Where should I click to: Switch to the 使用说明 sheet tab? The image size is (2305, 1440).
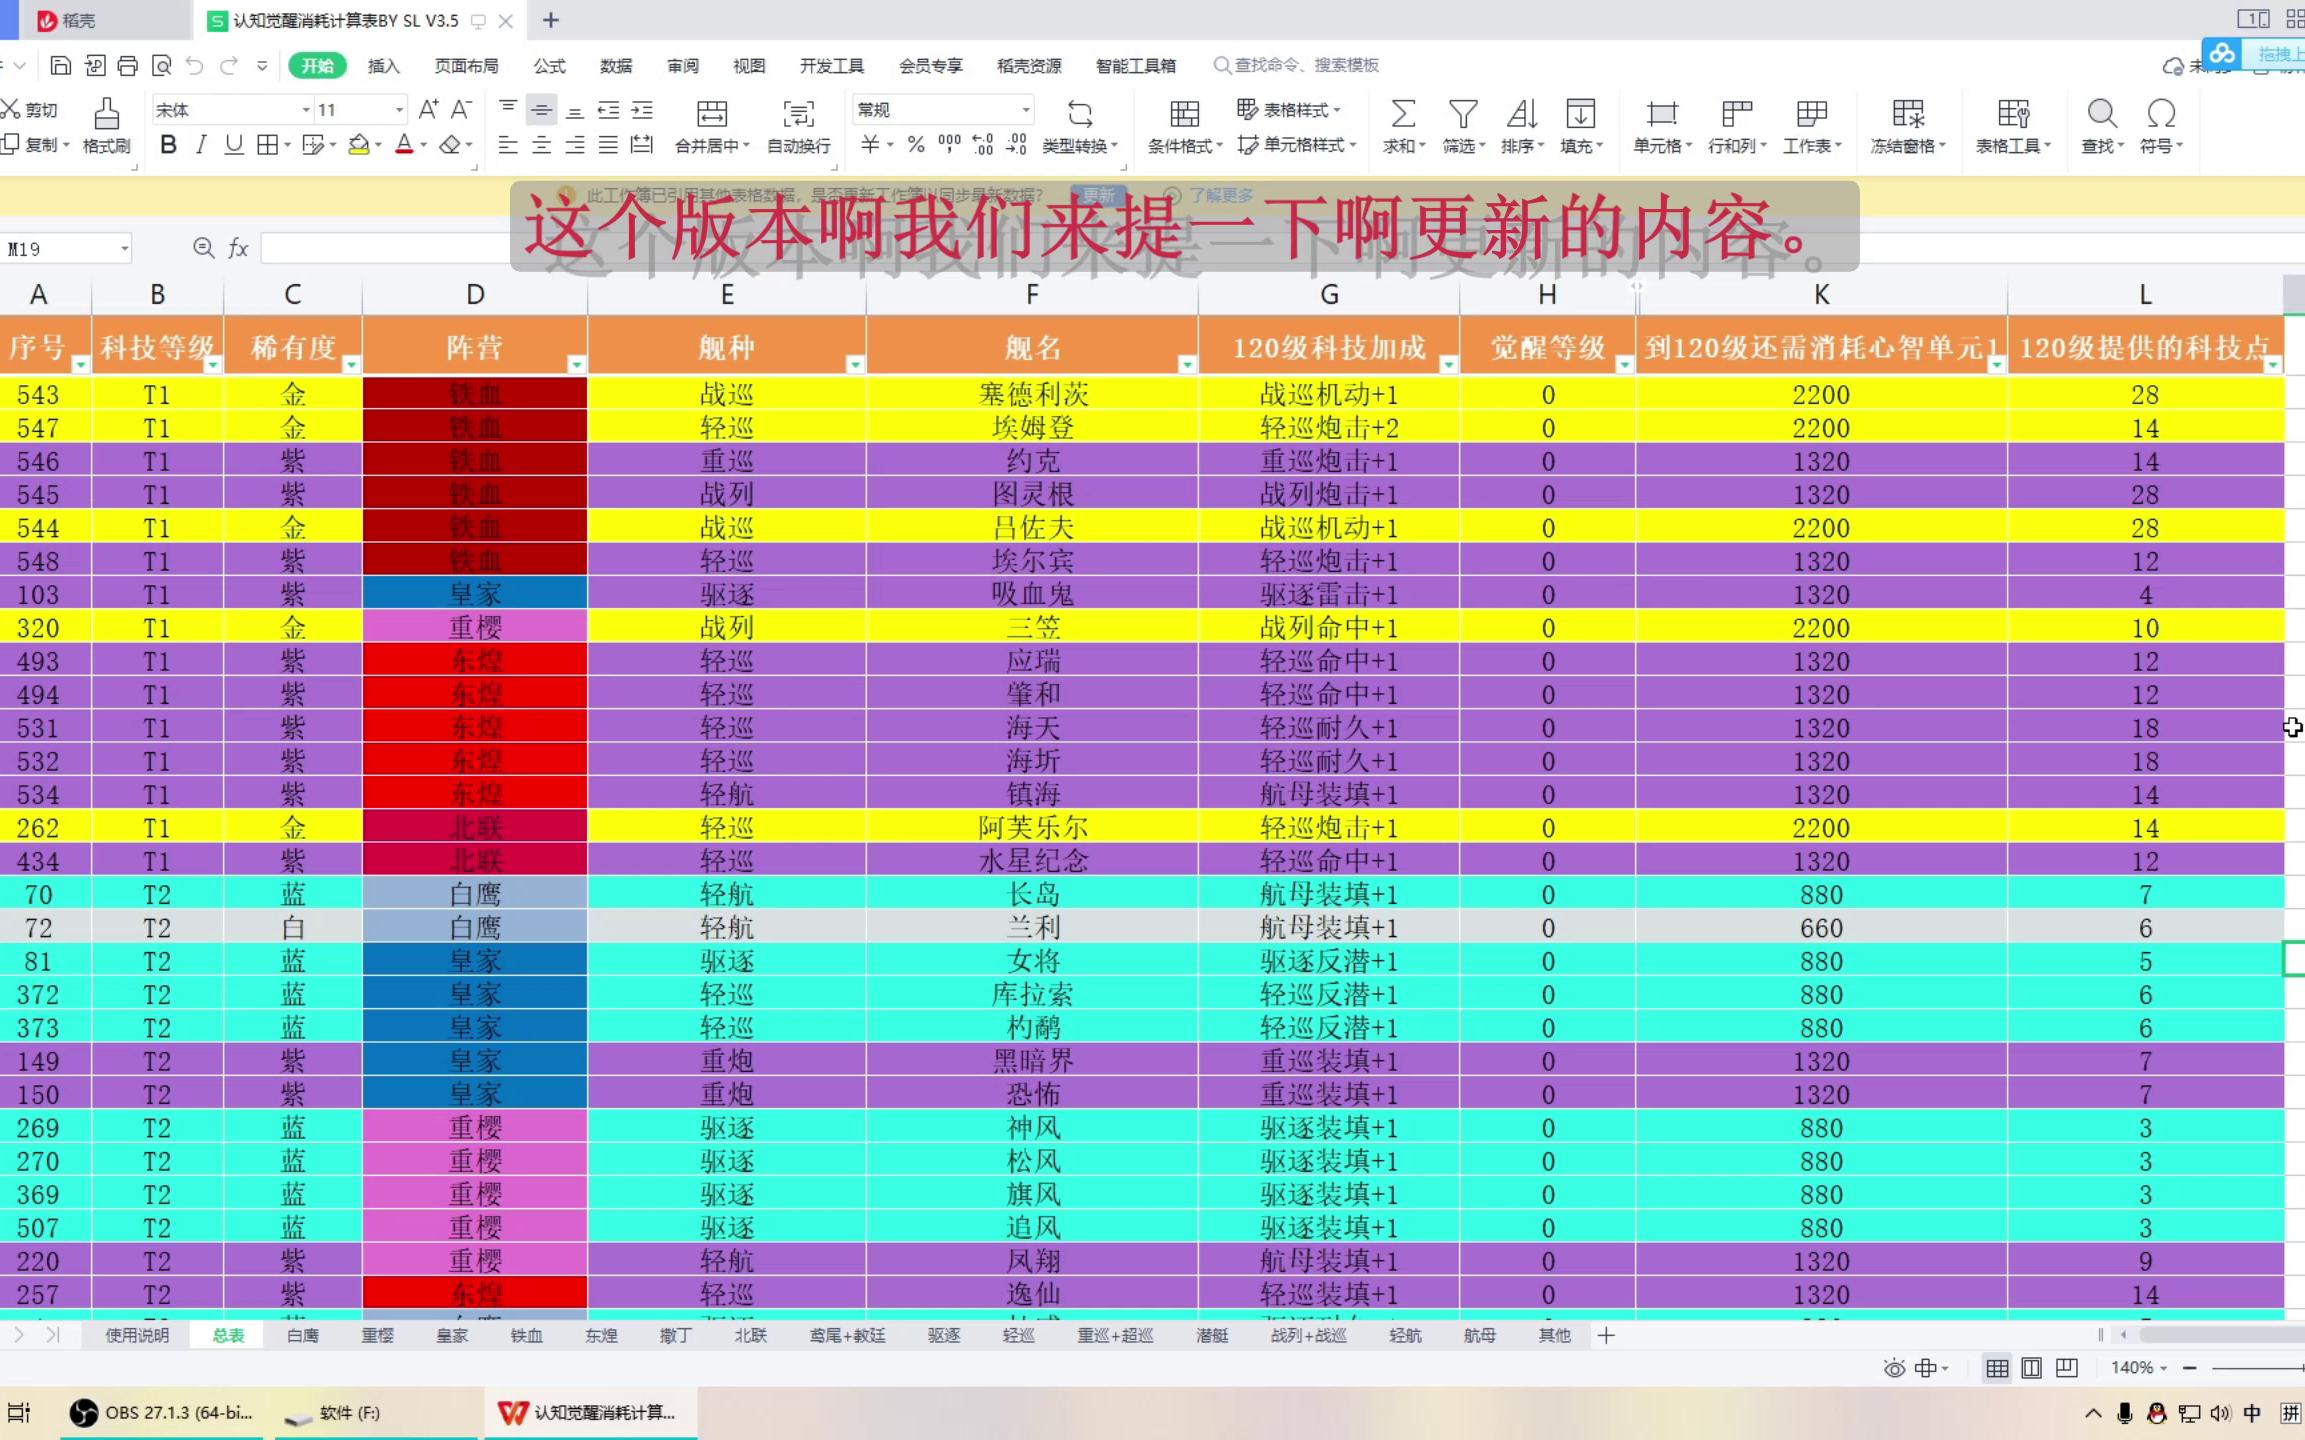(137, 1335)
